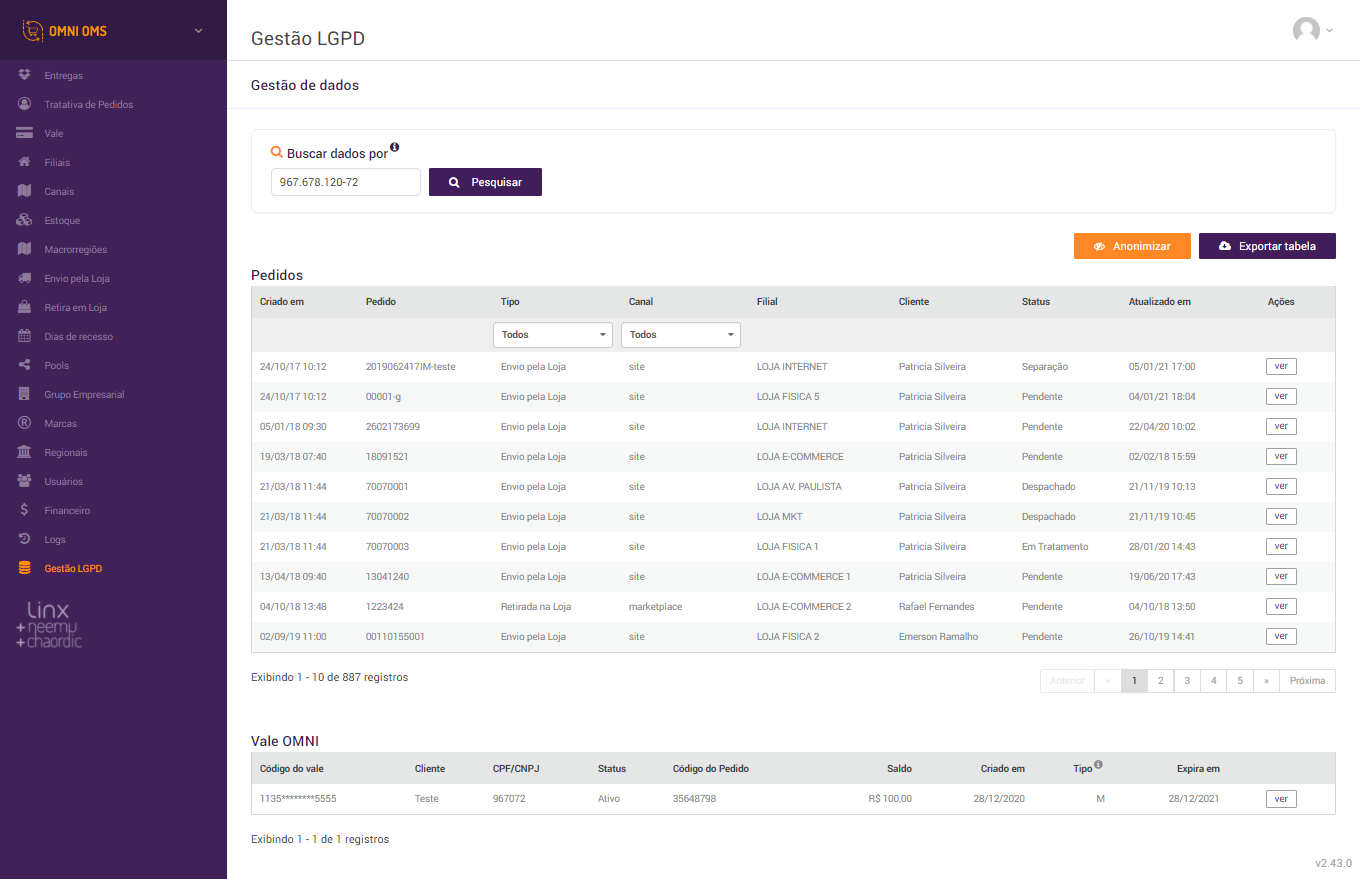Click ver for order 1223424
The height and width of the screenshot is (879, 1360).
tap(1281, 606)
